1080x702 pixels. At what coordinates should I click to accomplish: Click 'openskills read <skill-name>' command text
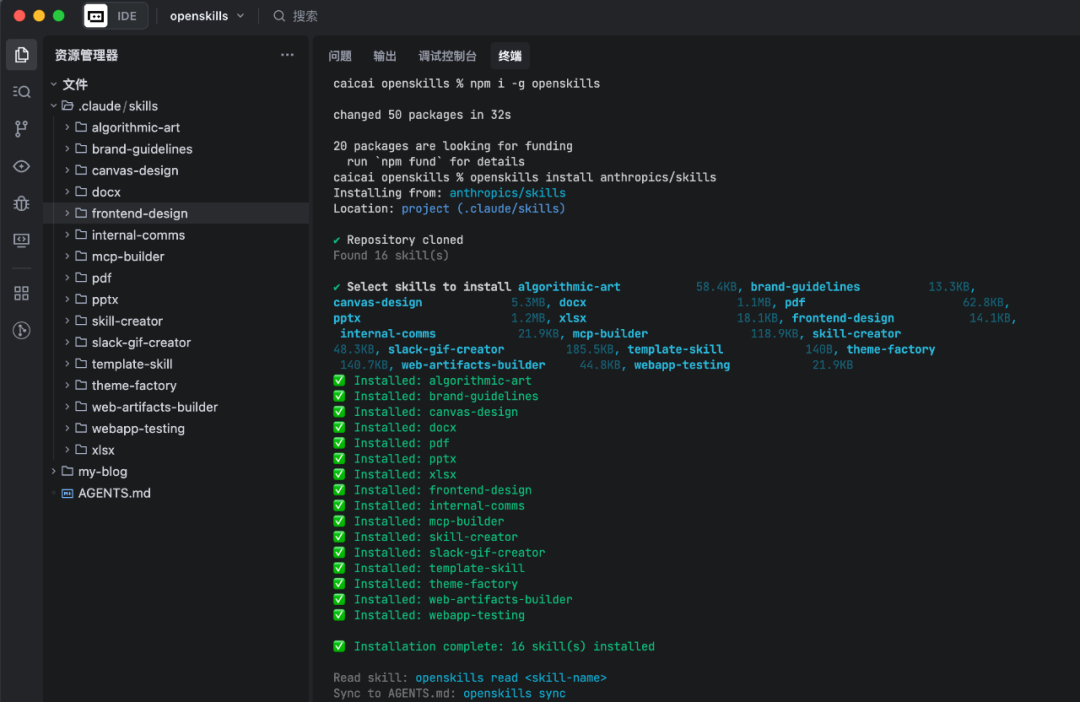tap(510, 678)
